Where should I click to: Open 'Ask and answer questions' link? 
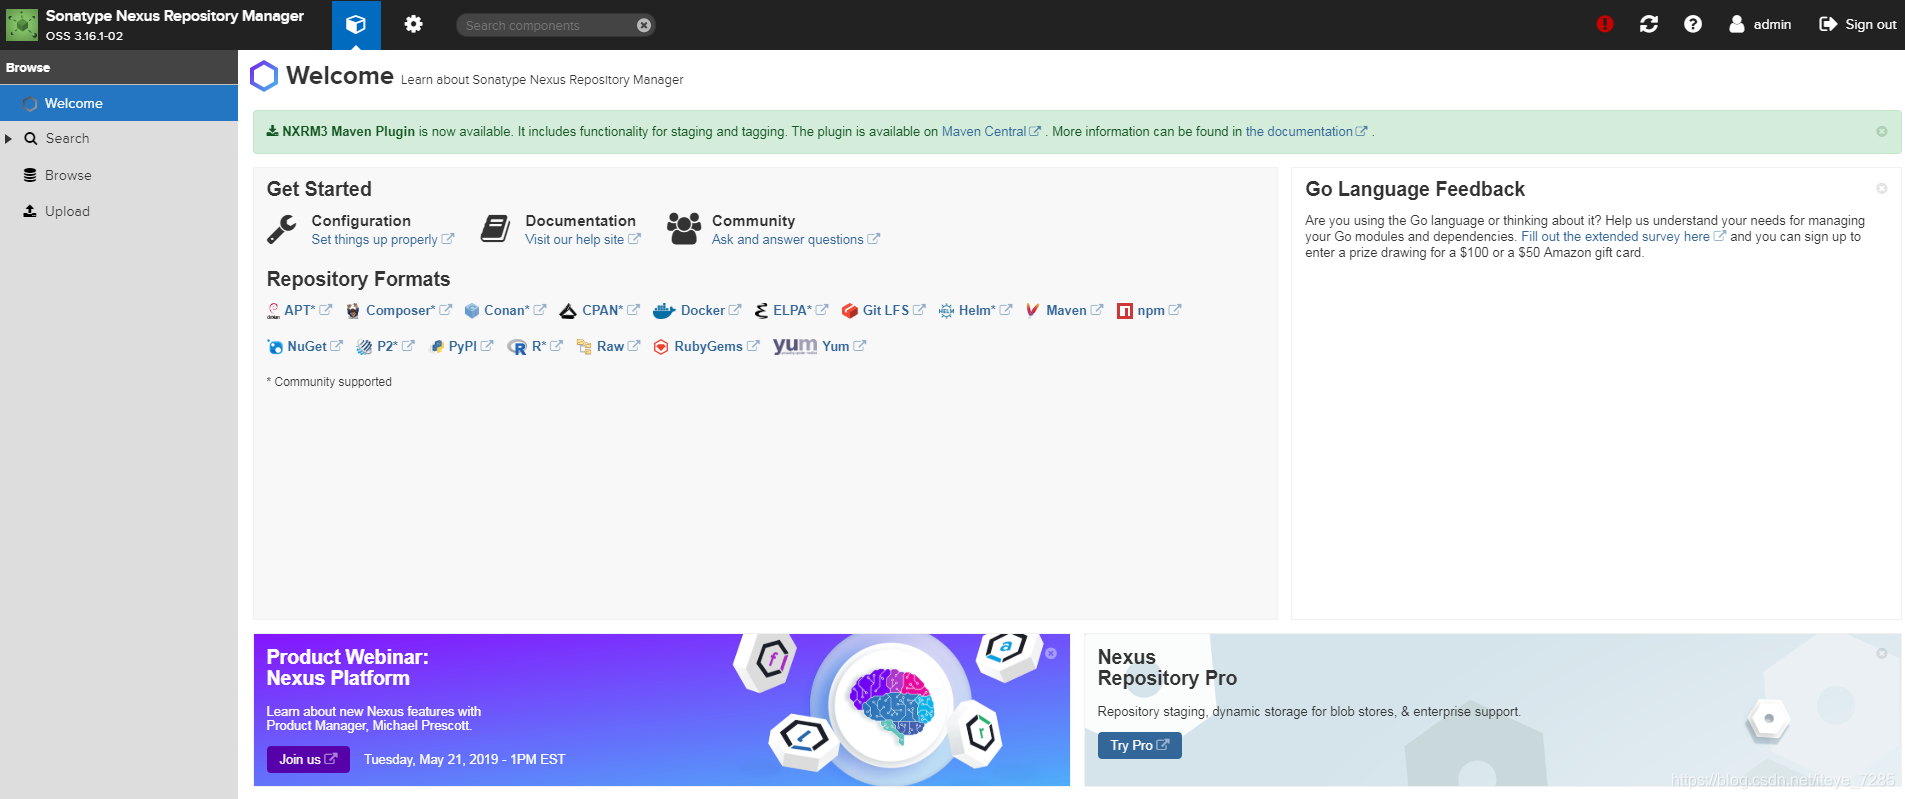[x=795, y=240]
